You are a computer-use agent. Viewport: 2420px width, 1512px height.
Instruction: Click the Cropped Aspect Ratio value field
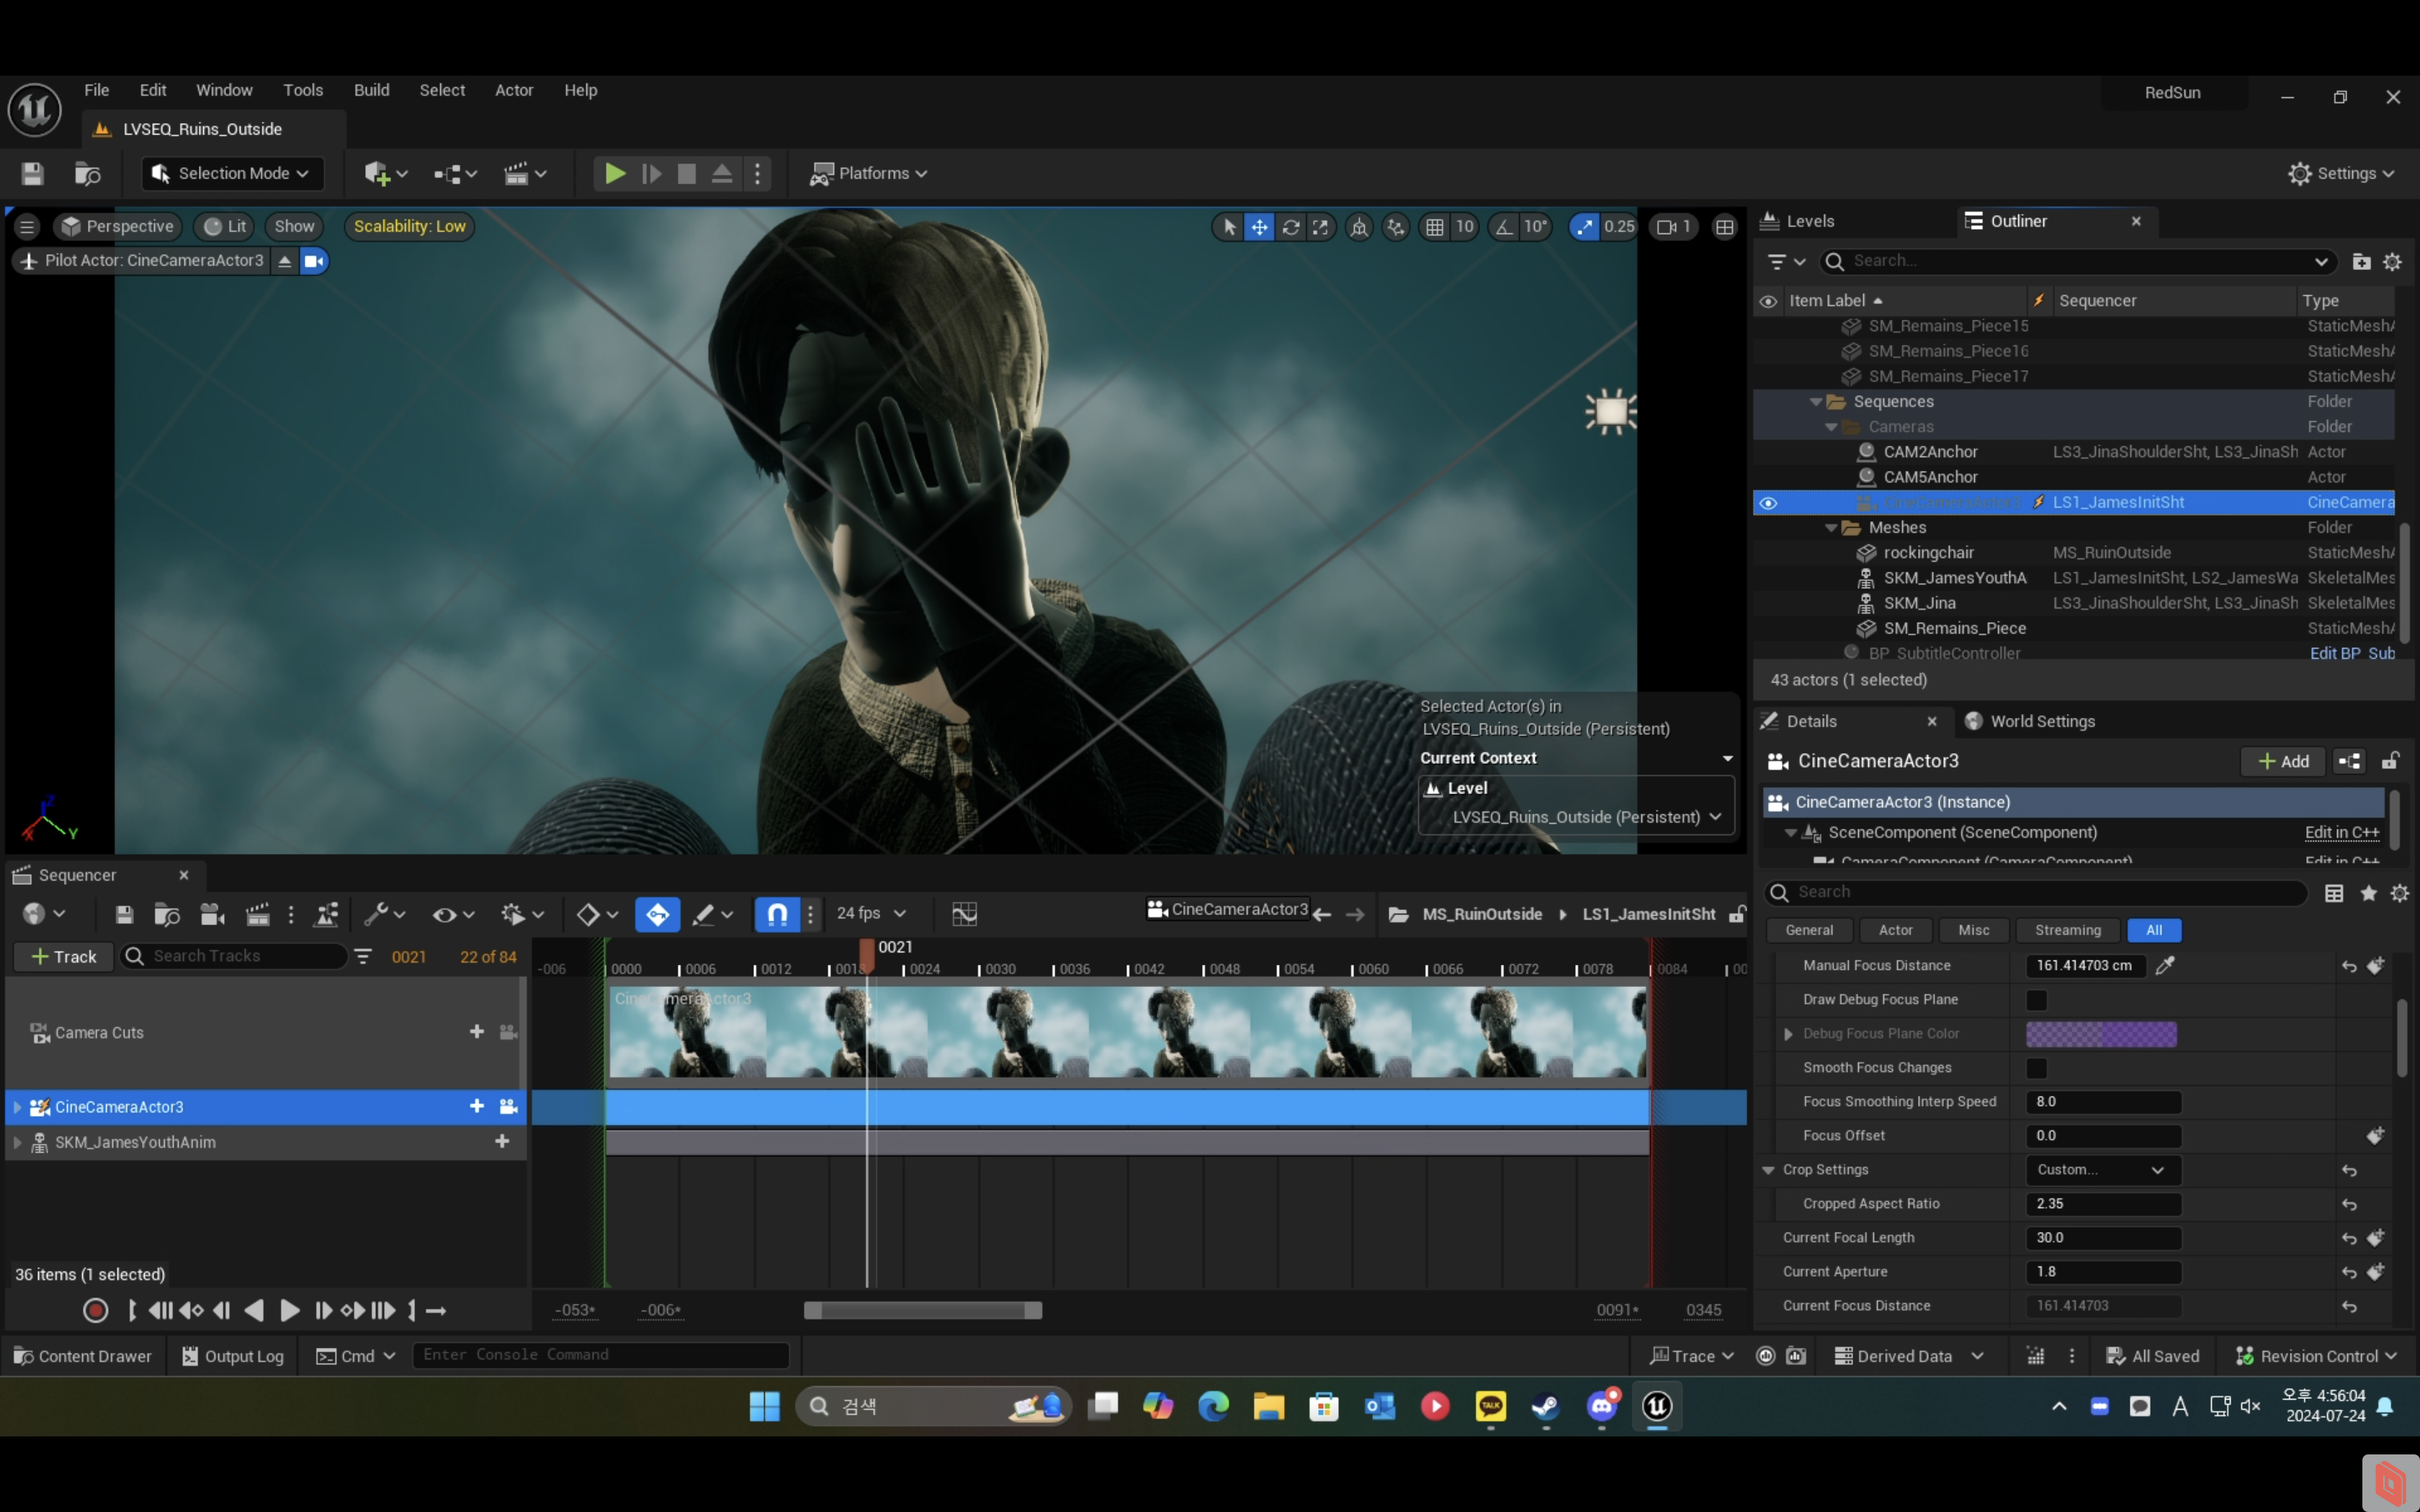[x=2103, y=1204]
